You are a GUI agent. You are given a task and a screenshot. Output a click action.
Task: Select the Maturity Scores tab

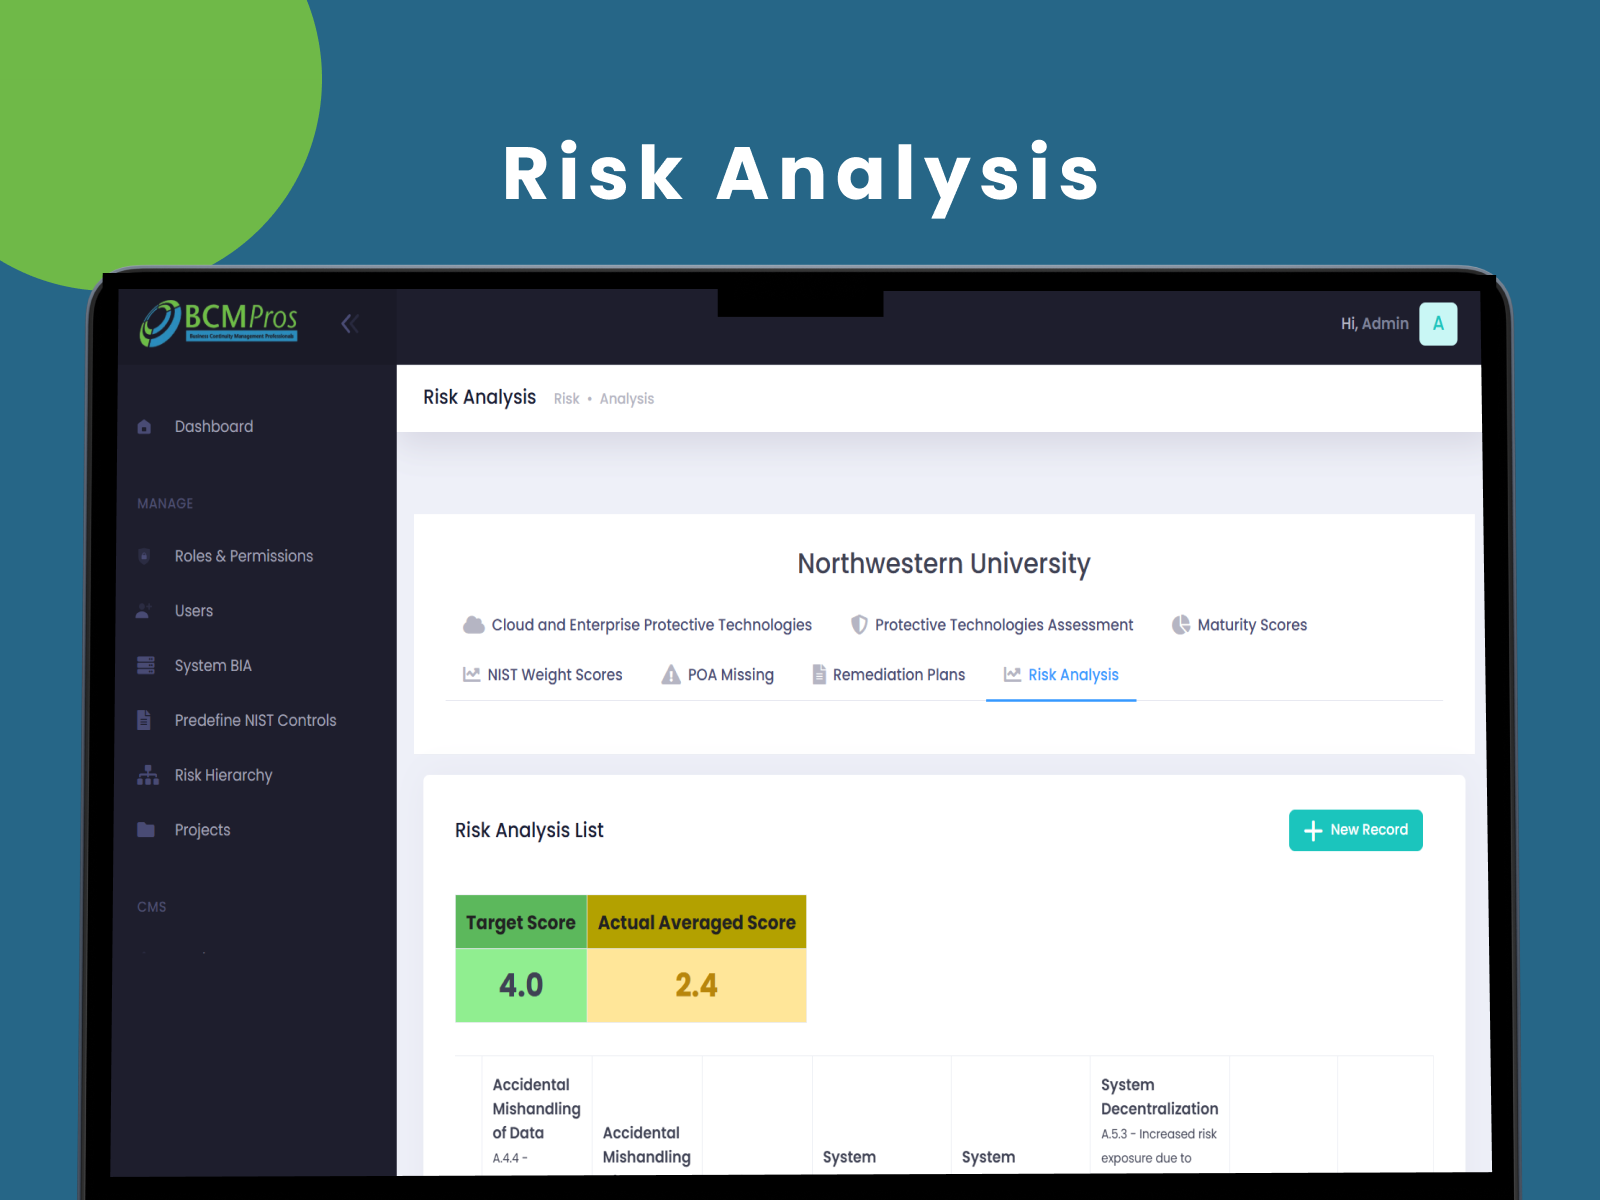pyautogui.click(x=1239, y=625)
